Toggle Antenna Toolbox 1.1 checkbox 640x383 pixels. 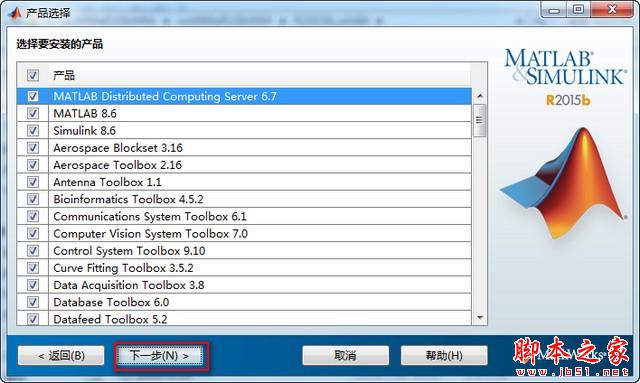33,182
